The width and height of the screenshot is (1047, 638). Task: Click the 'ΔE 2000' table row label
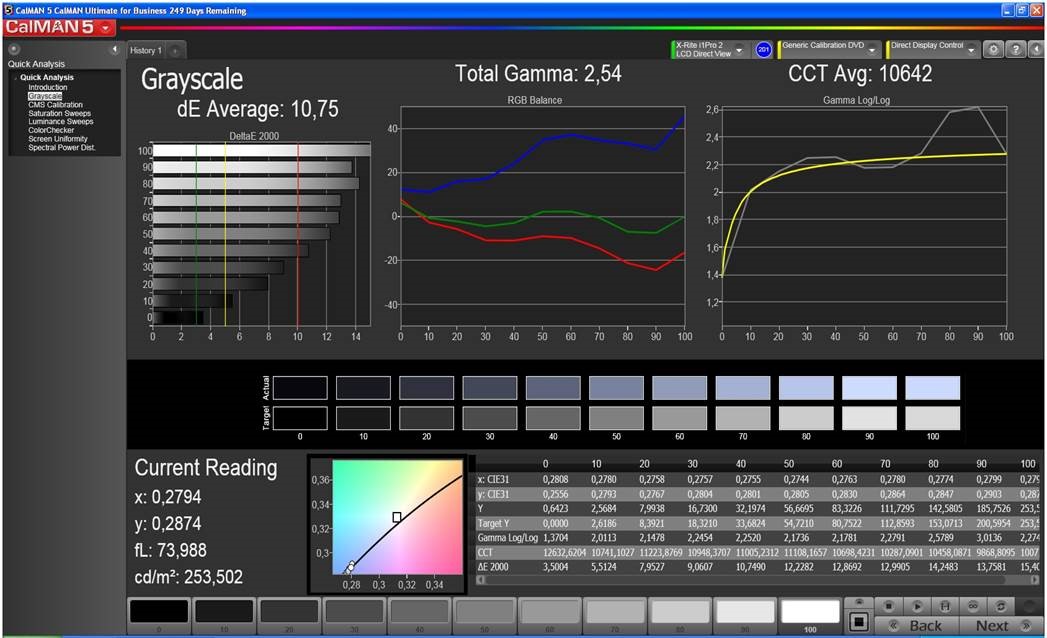tap(493, 567)
